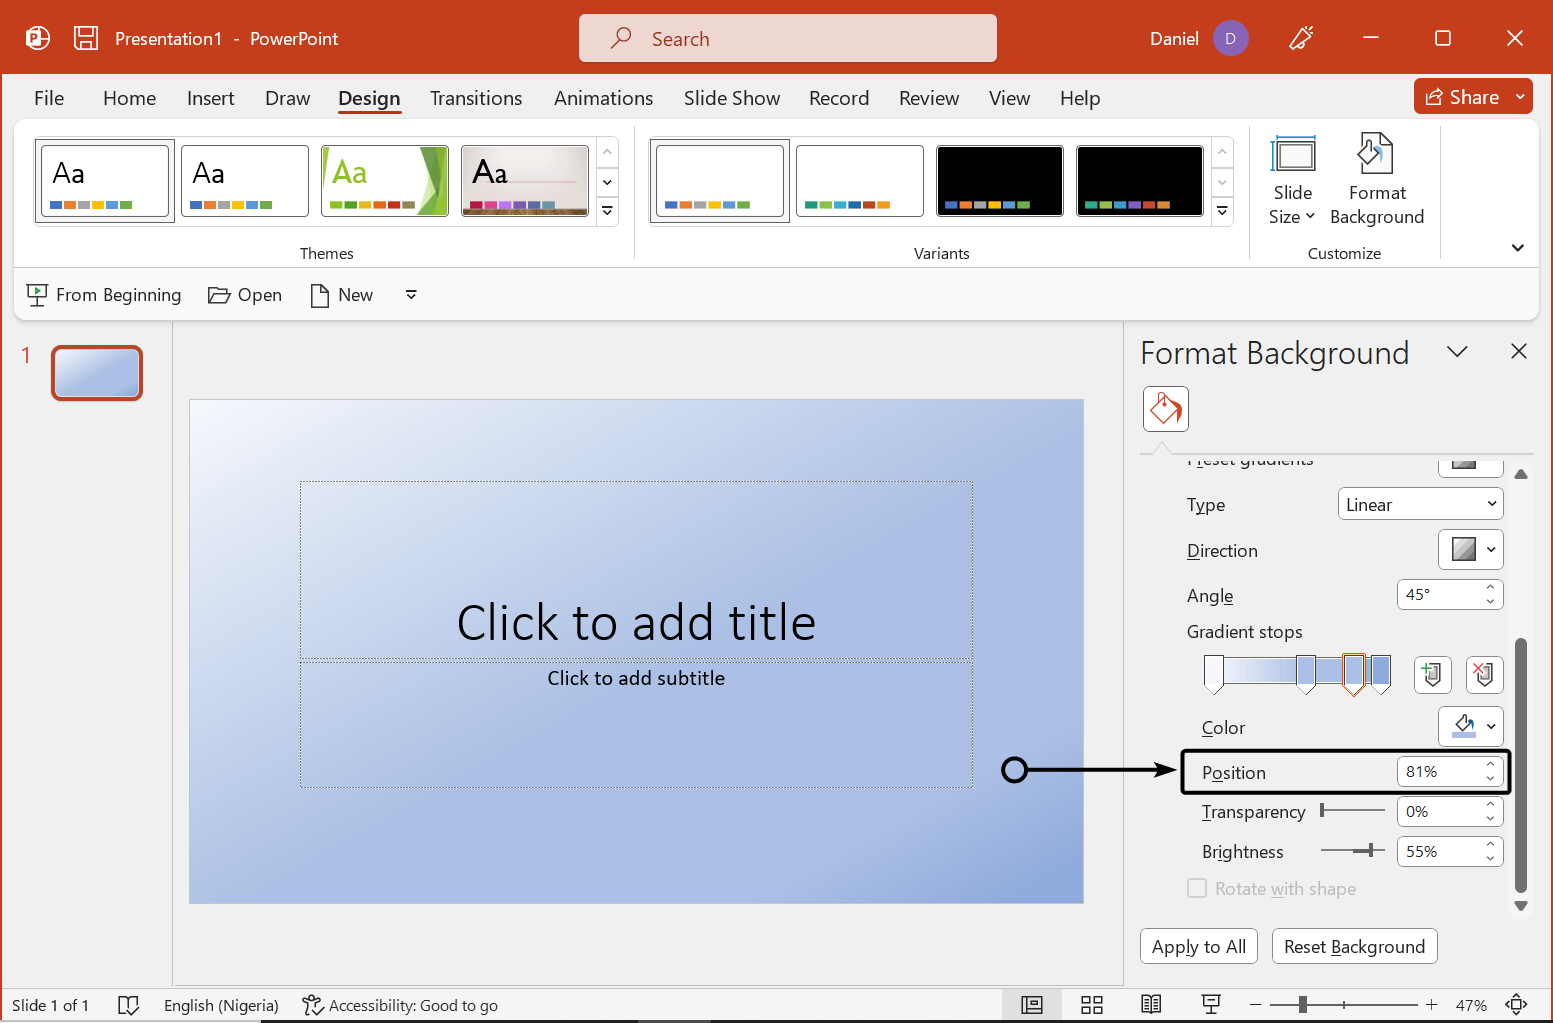Click the Add gradient stop icon
The width and height of the screenshot is (1553, 1023).
click(1432, 674)
